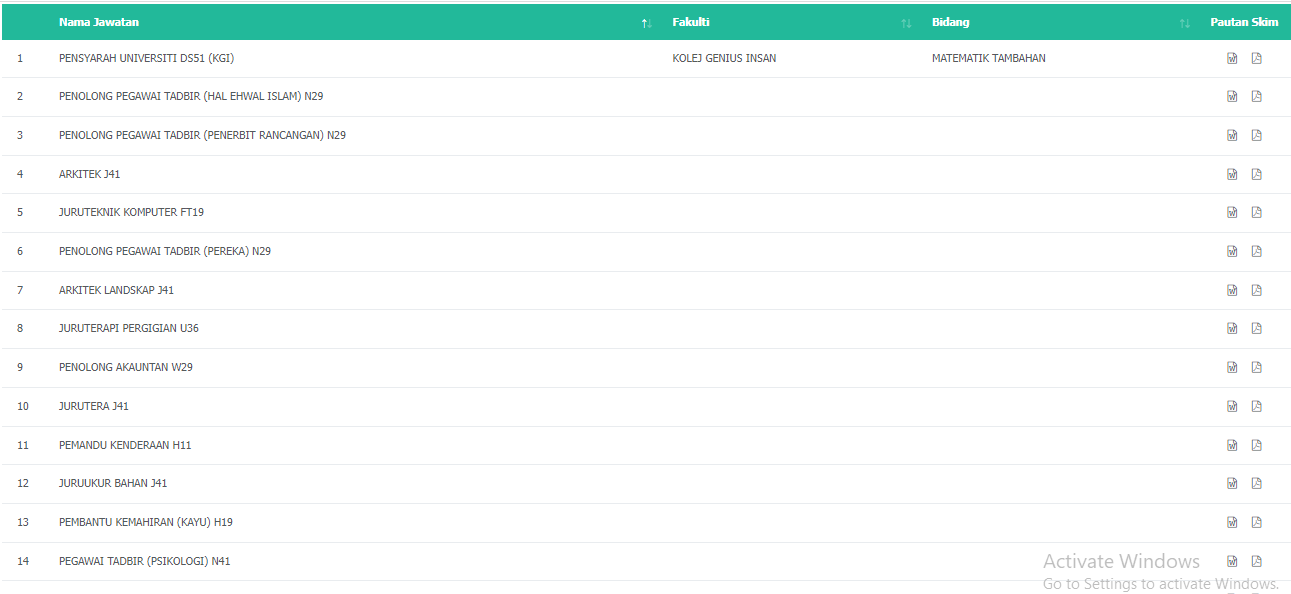
Task: Open PDF scheme for ARKITEK LANDSKAP J41
Action: click(x=1257, y=290)
